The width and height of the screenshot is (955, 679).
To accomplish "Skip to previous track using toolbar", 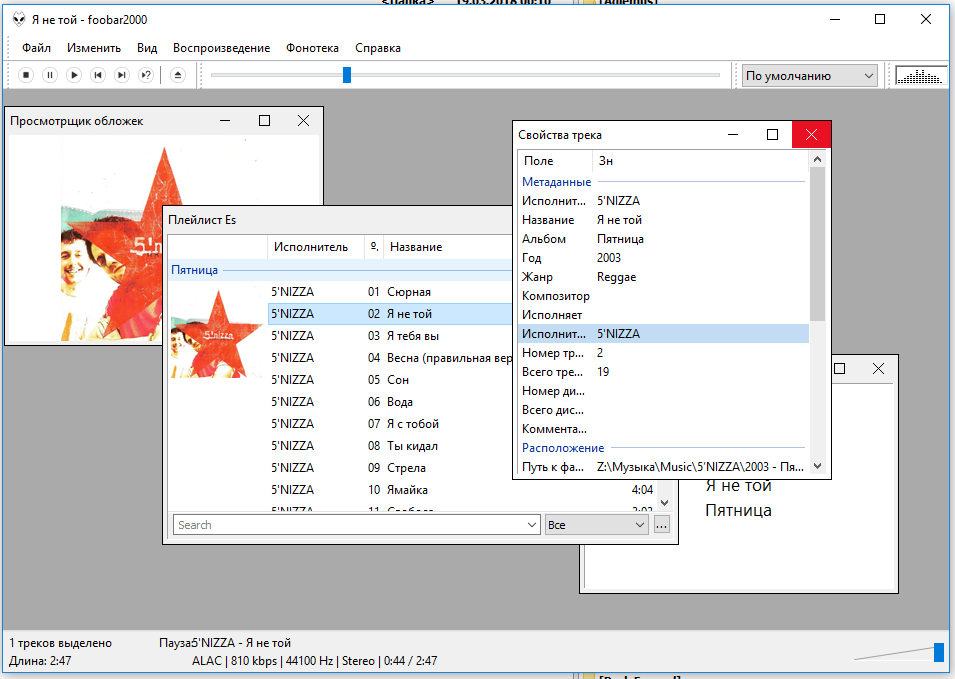I will pyautogui.click(x=98, y=75).
